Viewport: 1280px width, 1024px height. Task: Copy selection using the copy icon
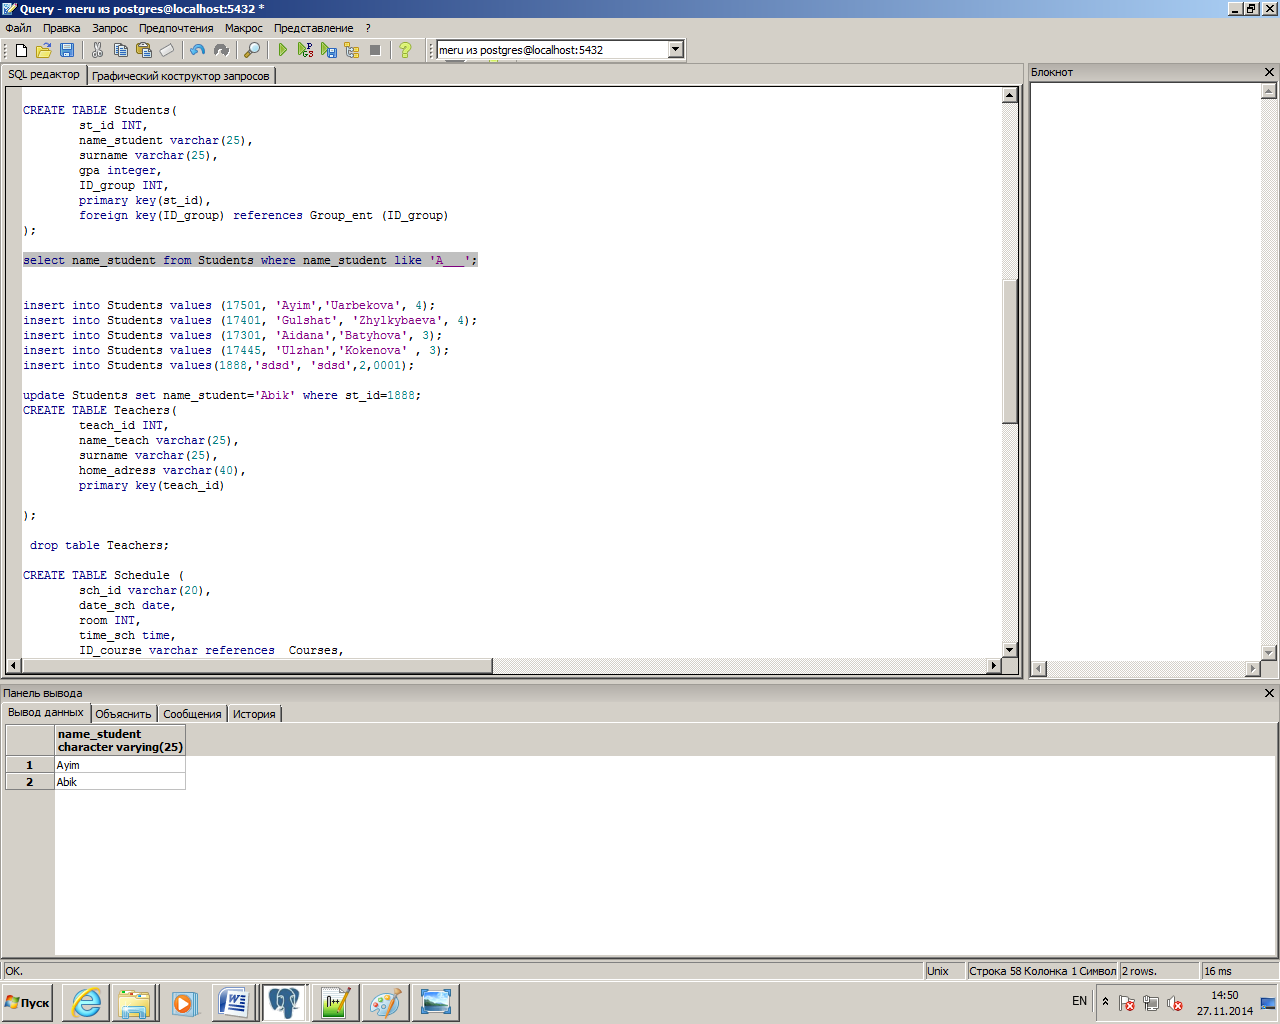pos(121,50)
